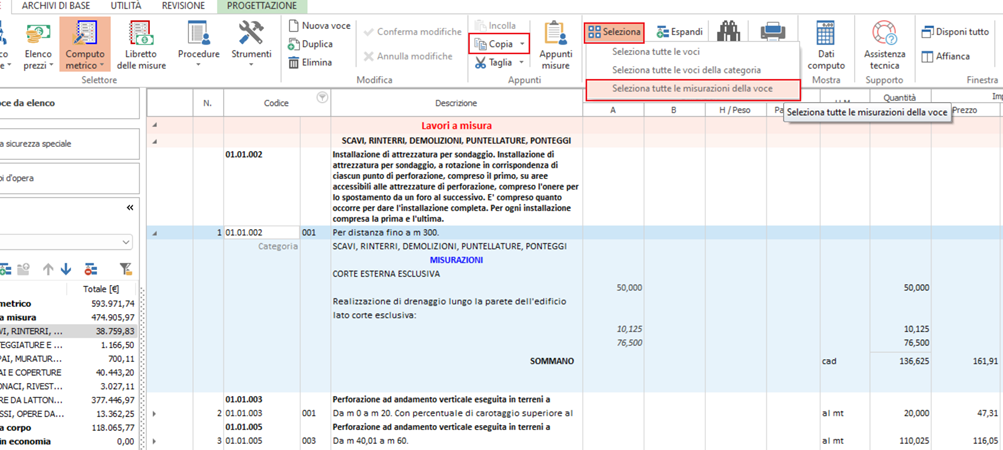Create a Nuova voce

click(x=319, y=26)
